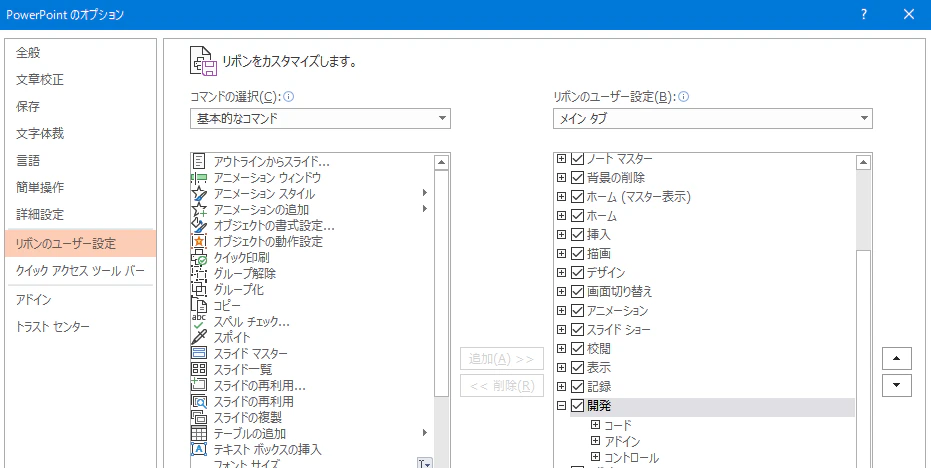Toggle the ホーム (マスター表示) checkbox

tap(577, 197)
